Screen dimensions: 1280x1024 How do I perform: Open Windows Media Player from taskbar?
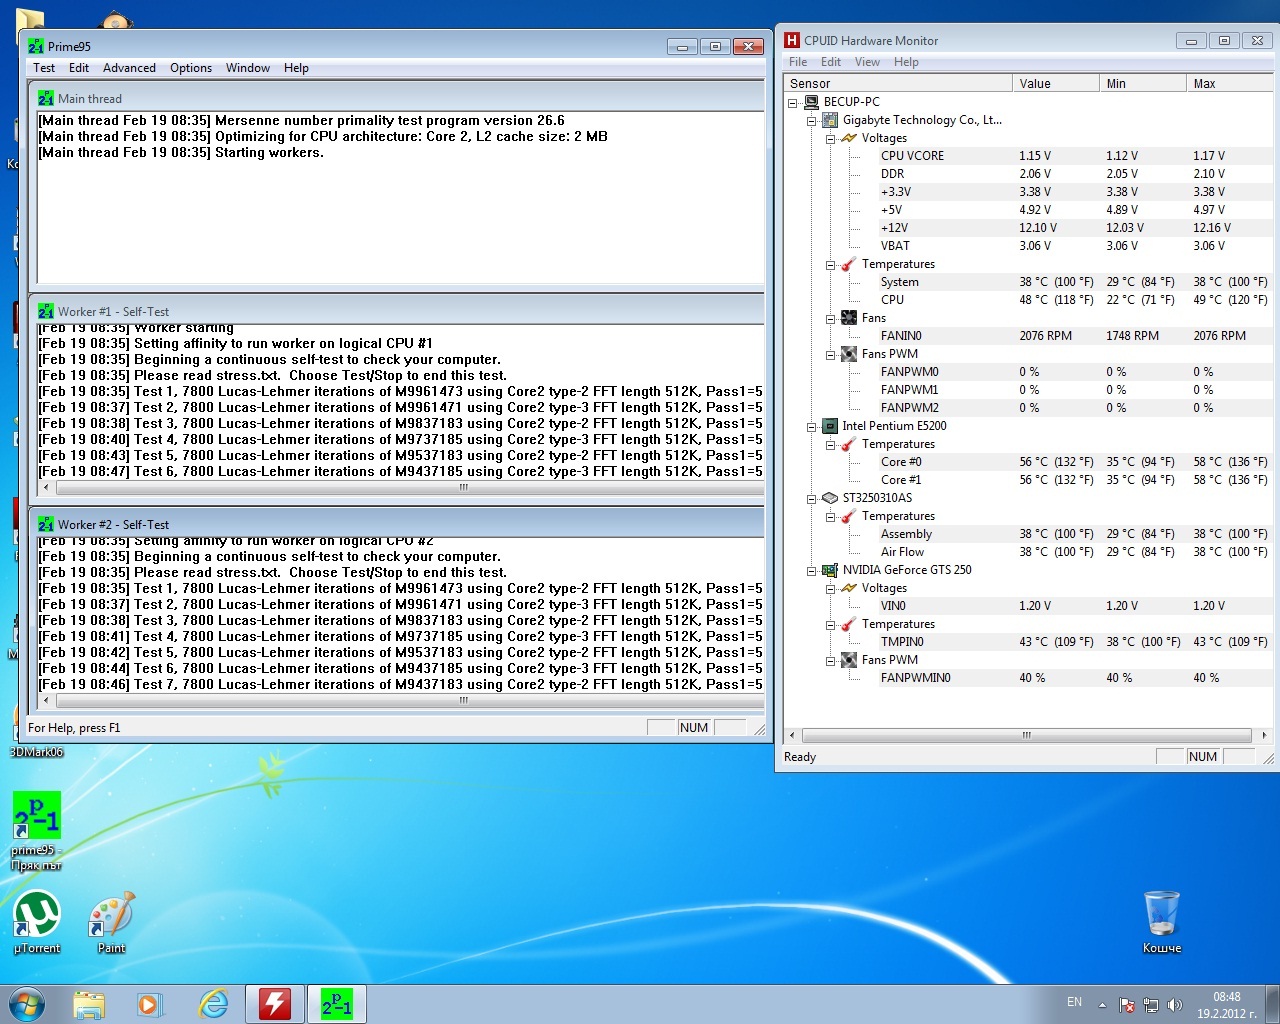point(150,1004)
